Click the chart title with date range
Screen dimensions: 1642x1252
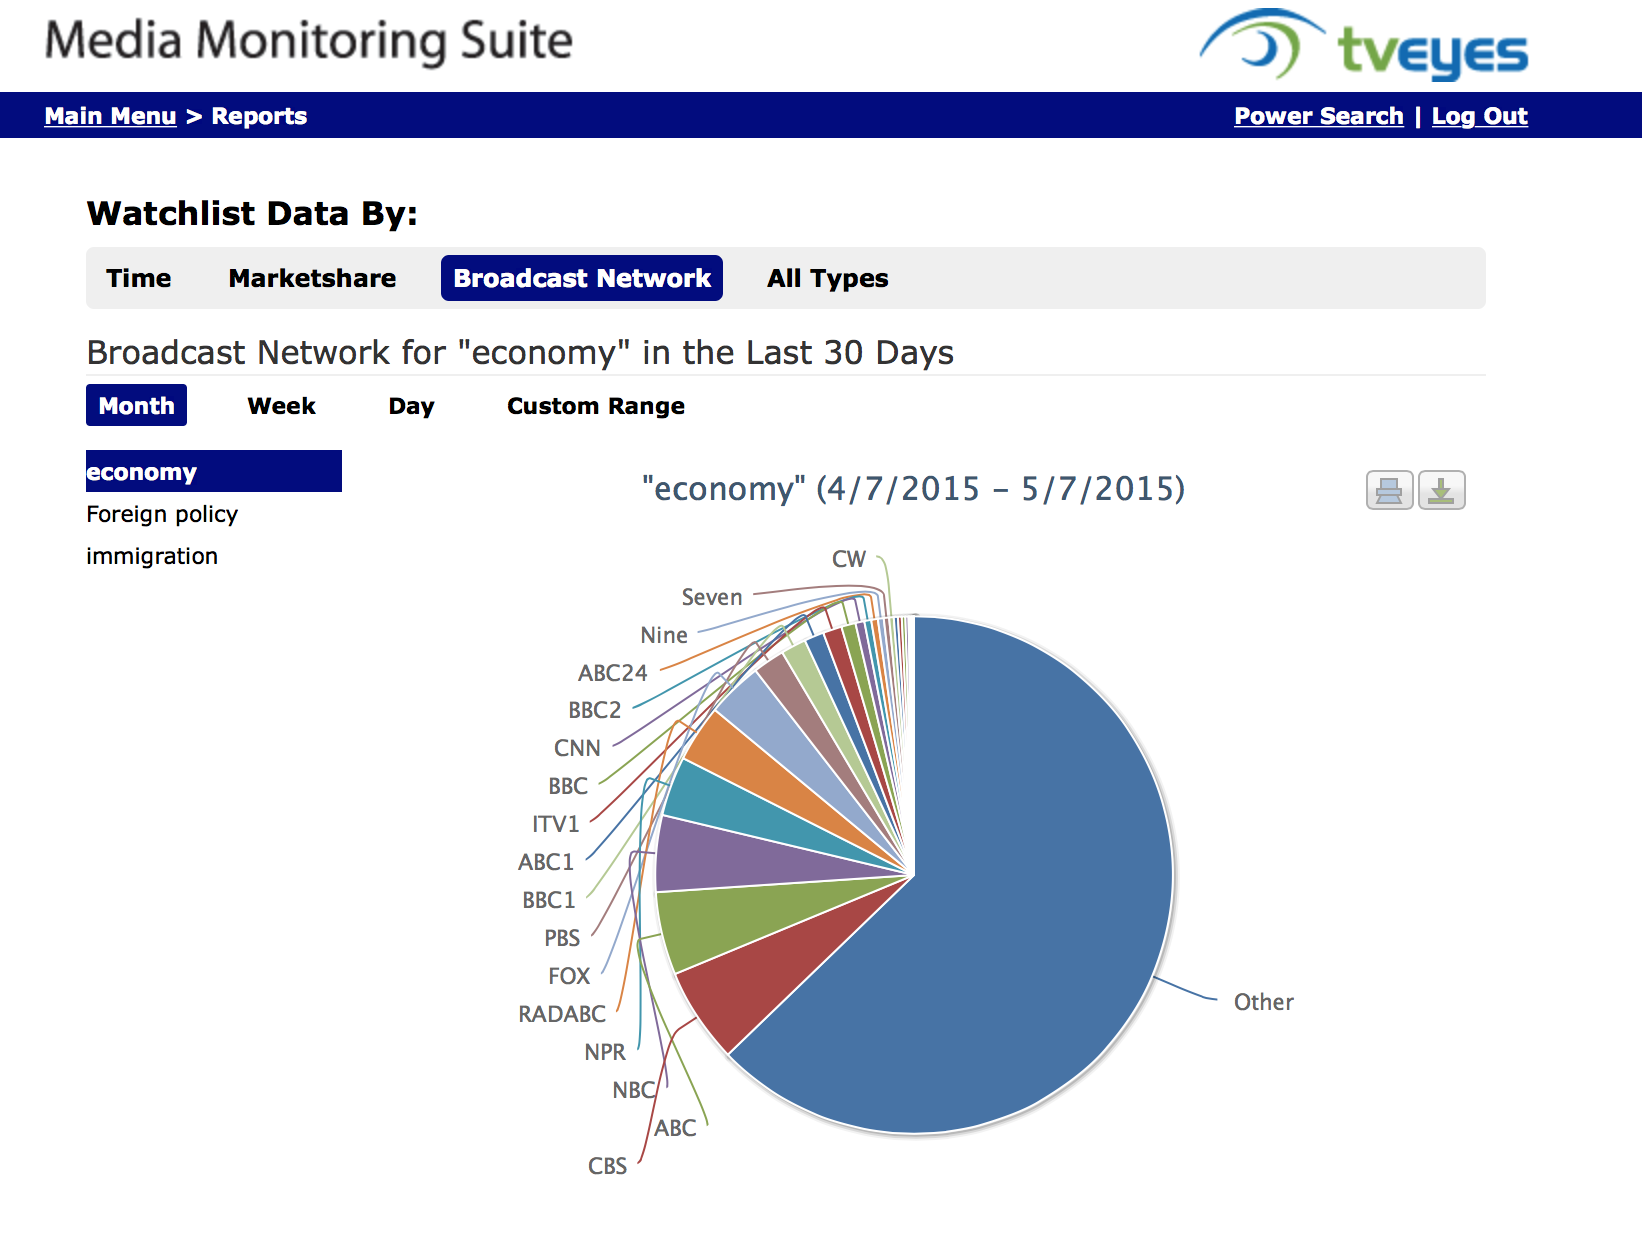(x=913, y=489)
